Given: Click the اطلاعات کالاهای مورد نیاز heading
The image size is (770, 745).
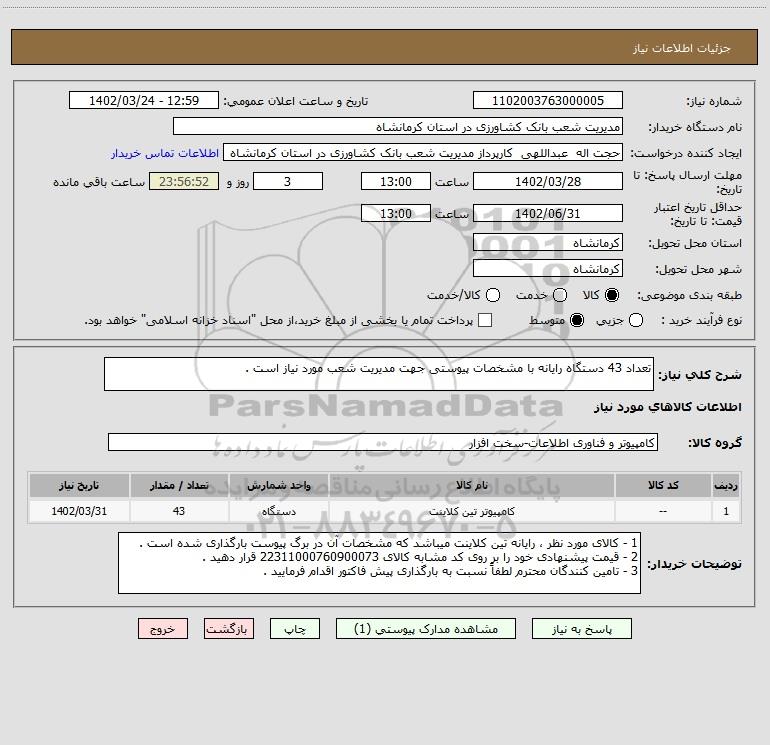Looking at the screenshot, I should (668, 407).
